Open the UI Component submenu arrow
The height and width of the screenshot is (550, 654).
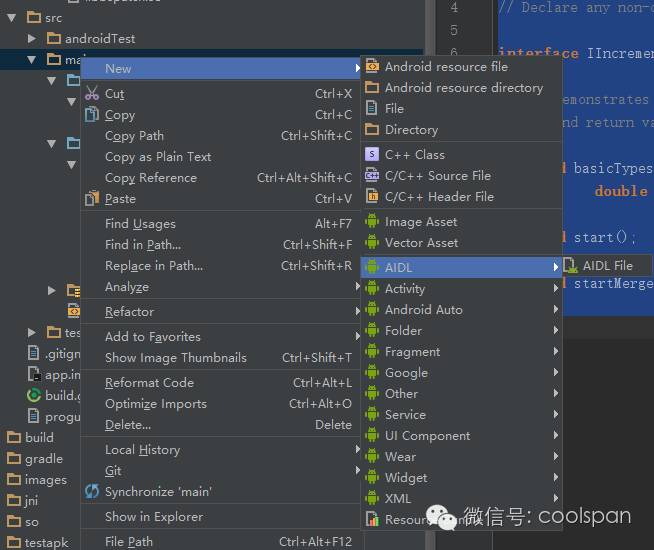(556, 435)
